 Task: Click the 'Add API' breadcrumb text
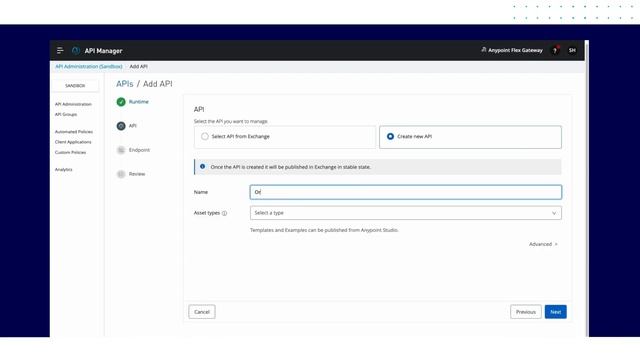pos(138,67)
